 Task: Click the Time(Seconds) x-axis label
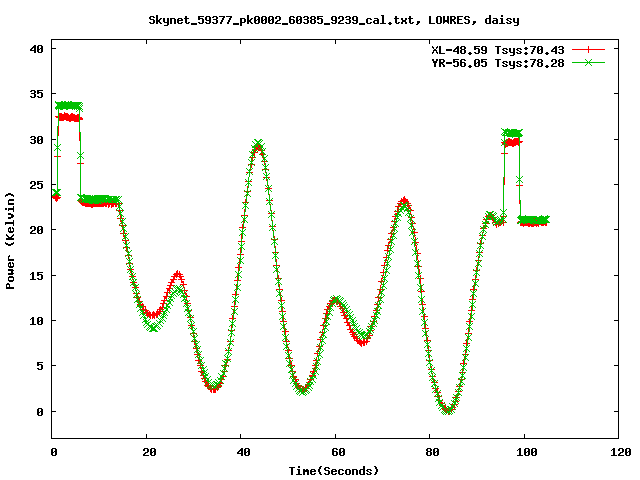(x=334, y=471)
